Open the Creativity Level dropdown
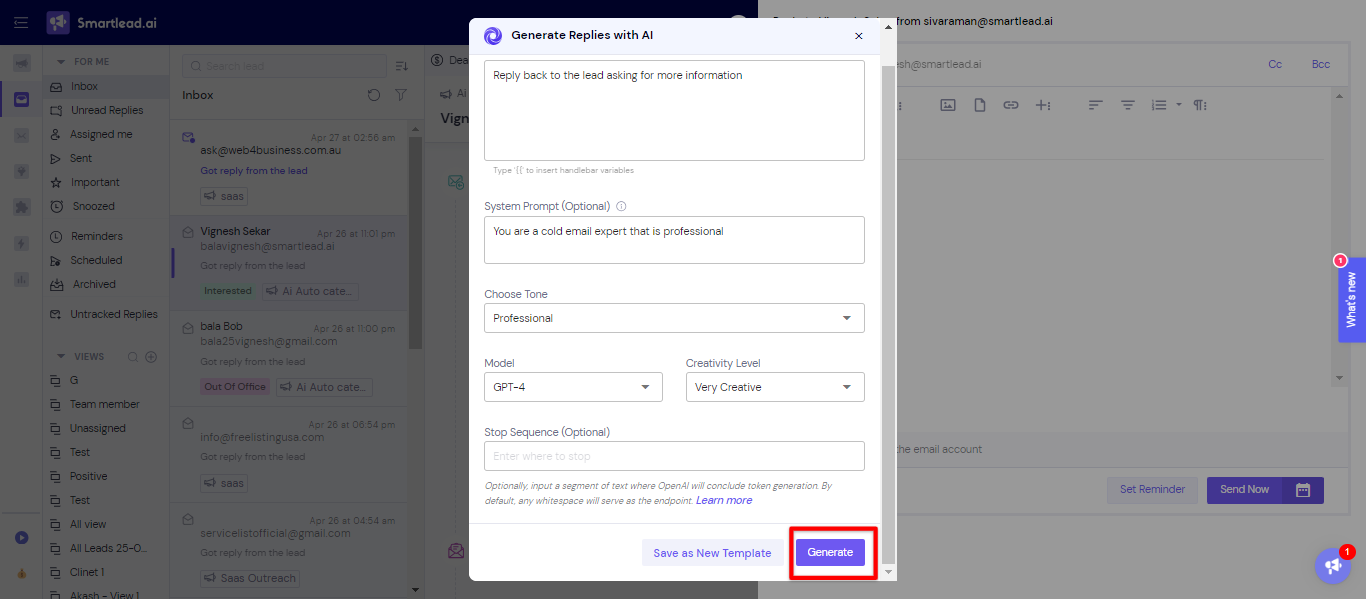This screenshot has height=599, width=1366. point(775,387)
